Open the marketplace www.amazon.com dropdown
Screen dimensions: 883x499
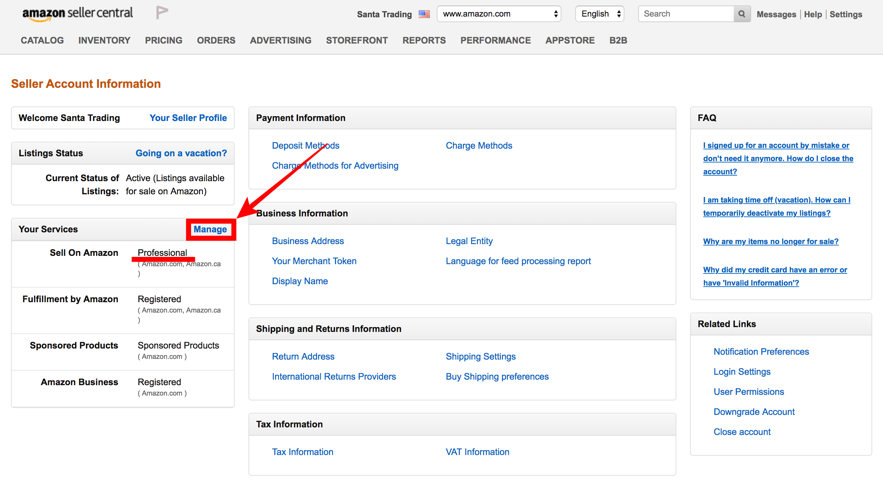coord(500,14)
